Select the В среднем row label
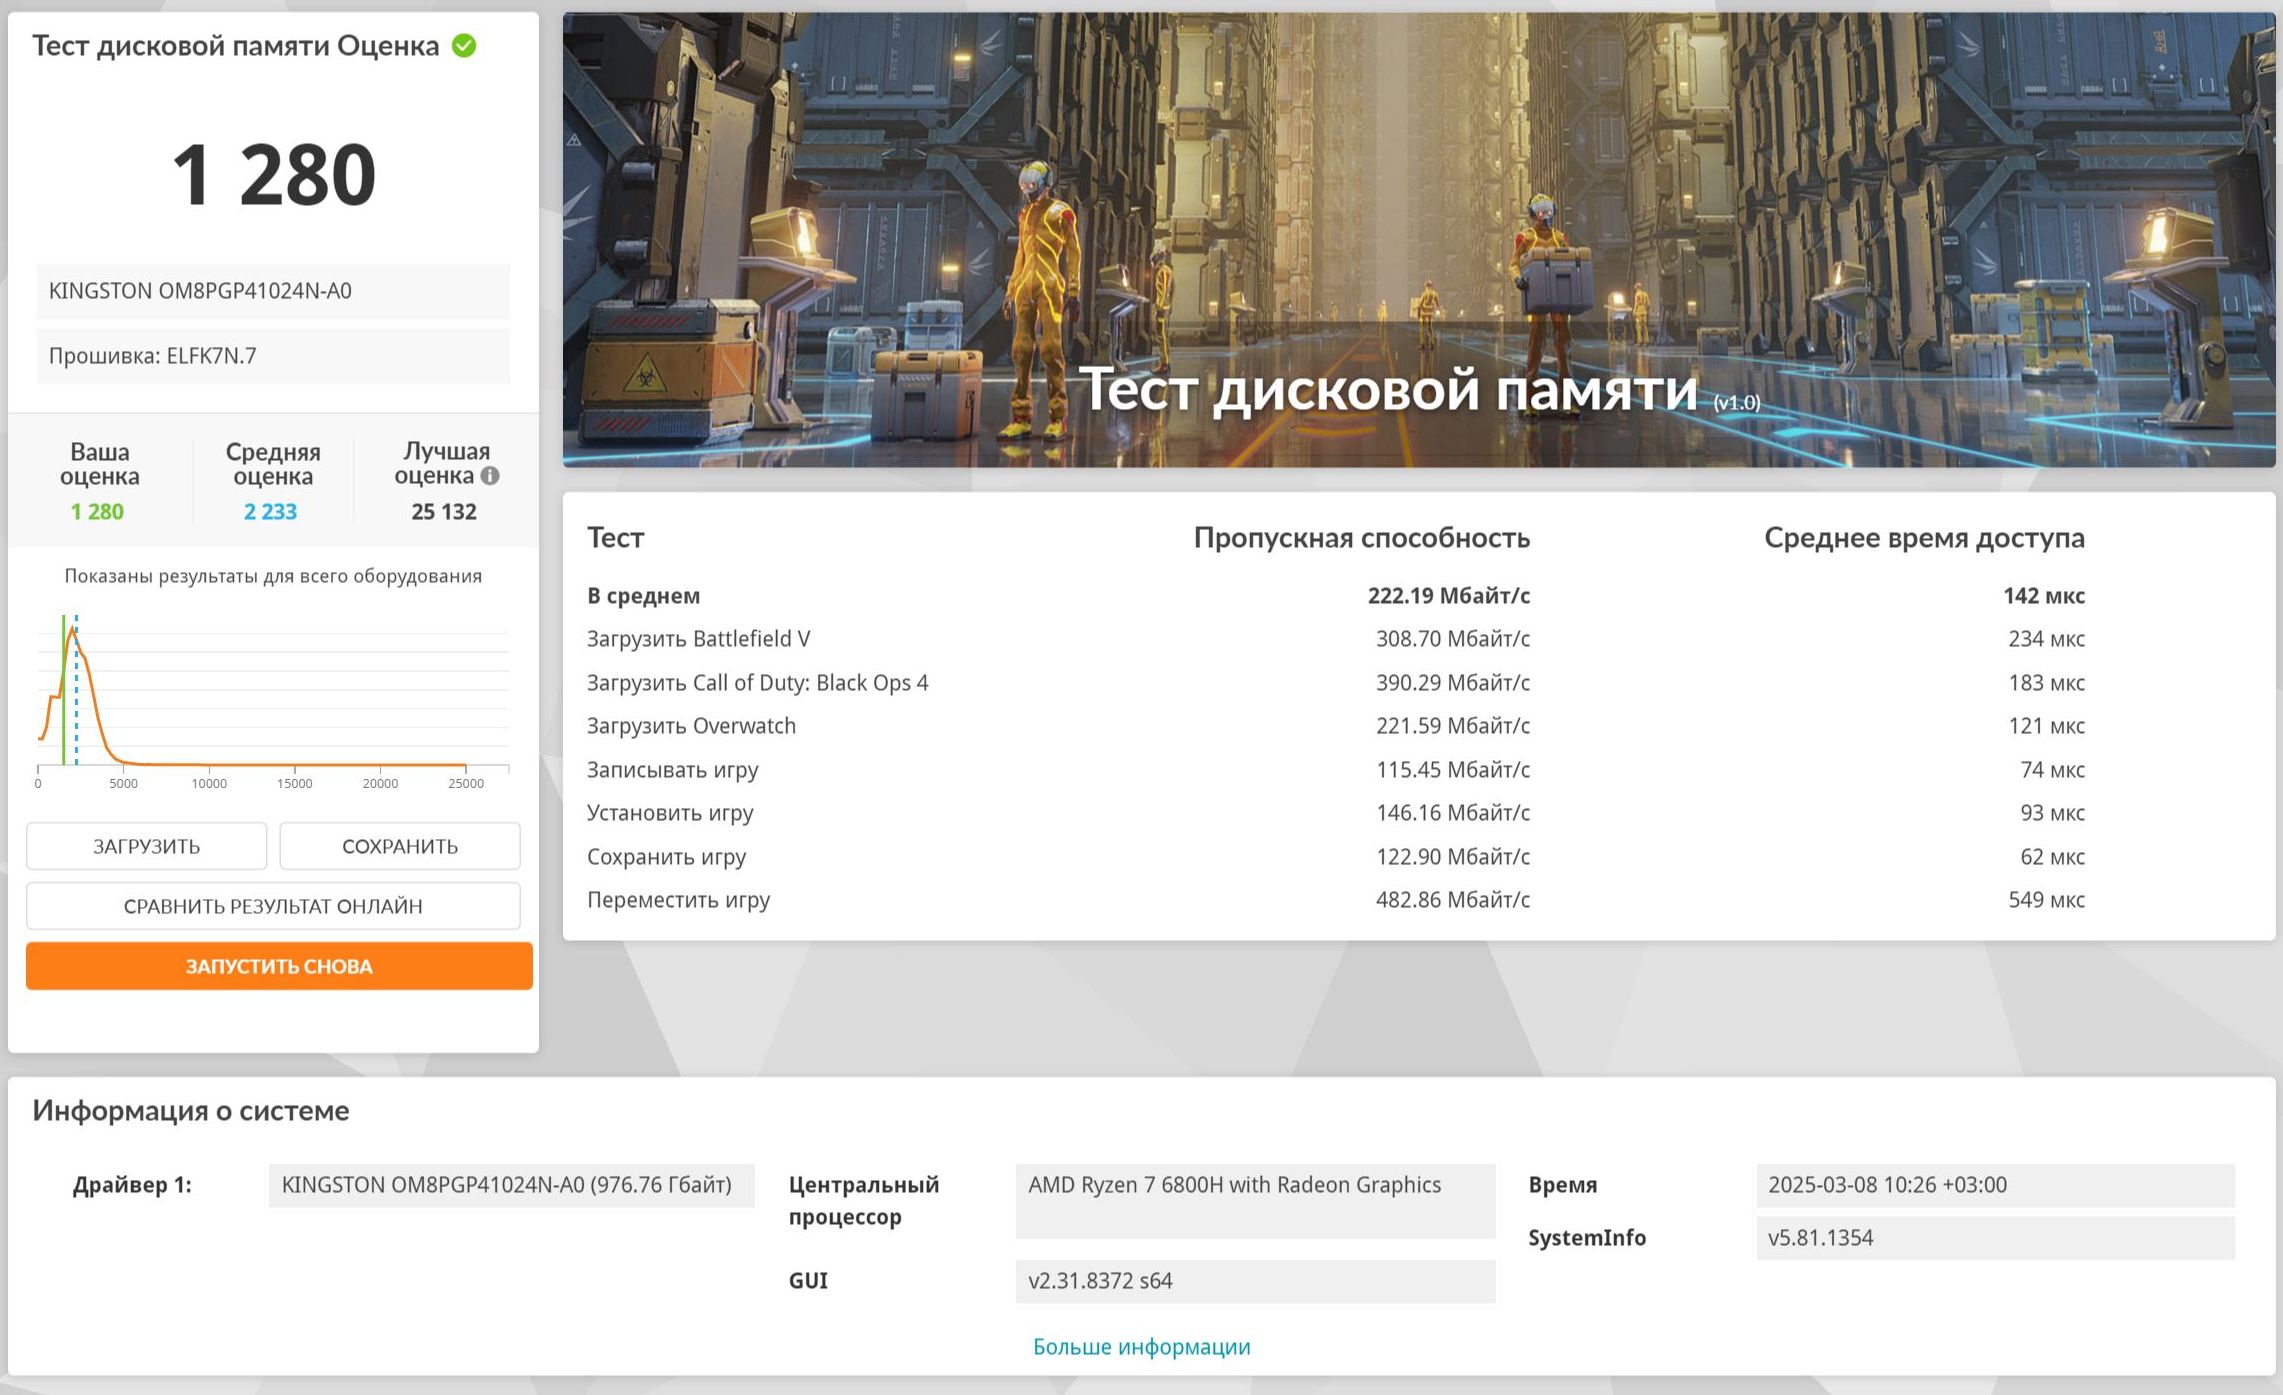 tap(644, 596)
